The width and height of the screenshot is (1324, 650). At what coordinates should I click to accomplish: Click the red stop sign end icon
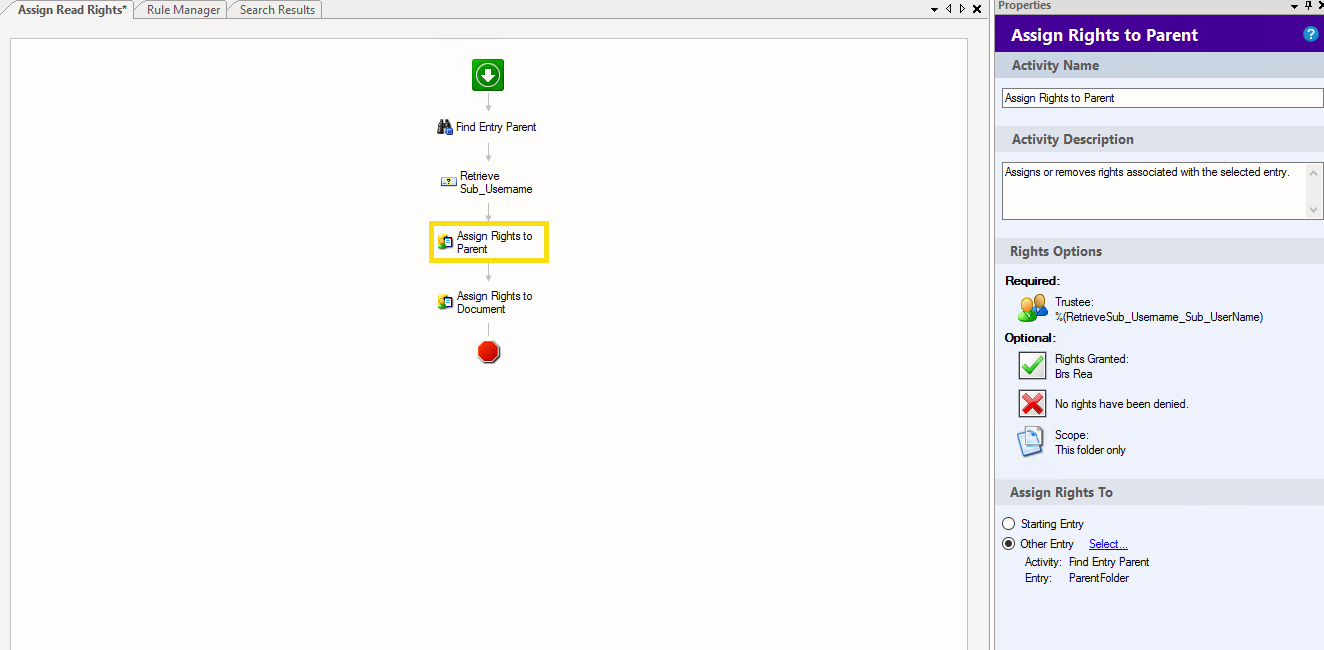[x=488, y=351]
